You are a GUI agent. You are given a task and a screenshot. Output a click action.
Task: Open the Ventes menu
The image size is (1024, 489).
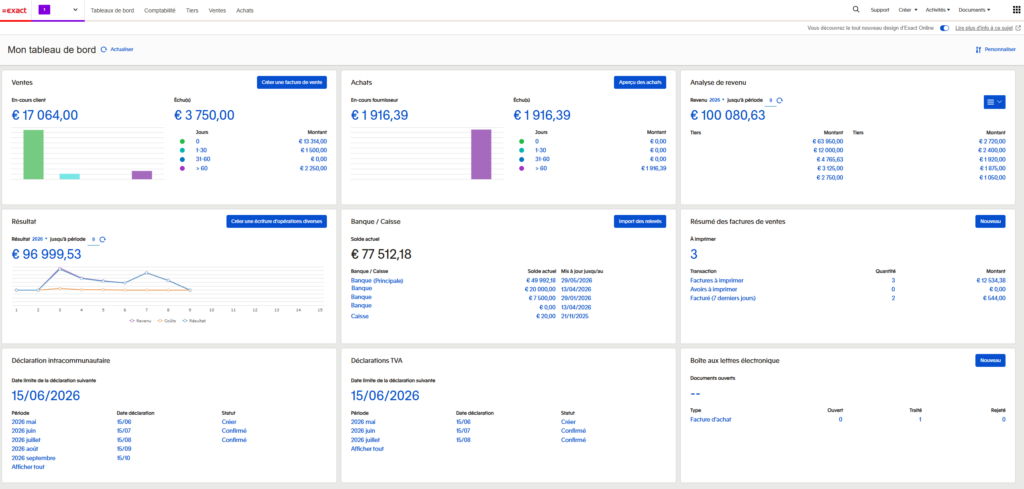click(x=217, y=10)
